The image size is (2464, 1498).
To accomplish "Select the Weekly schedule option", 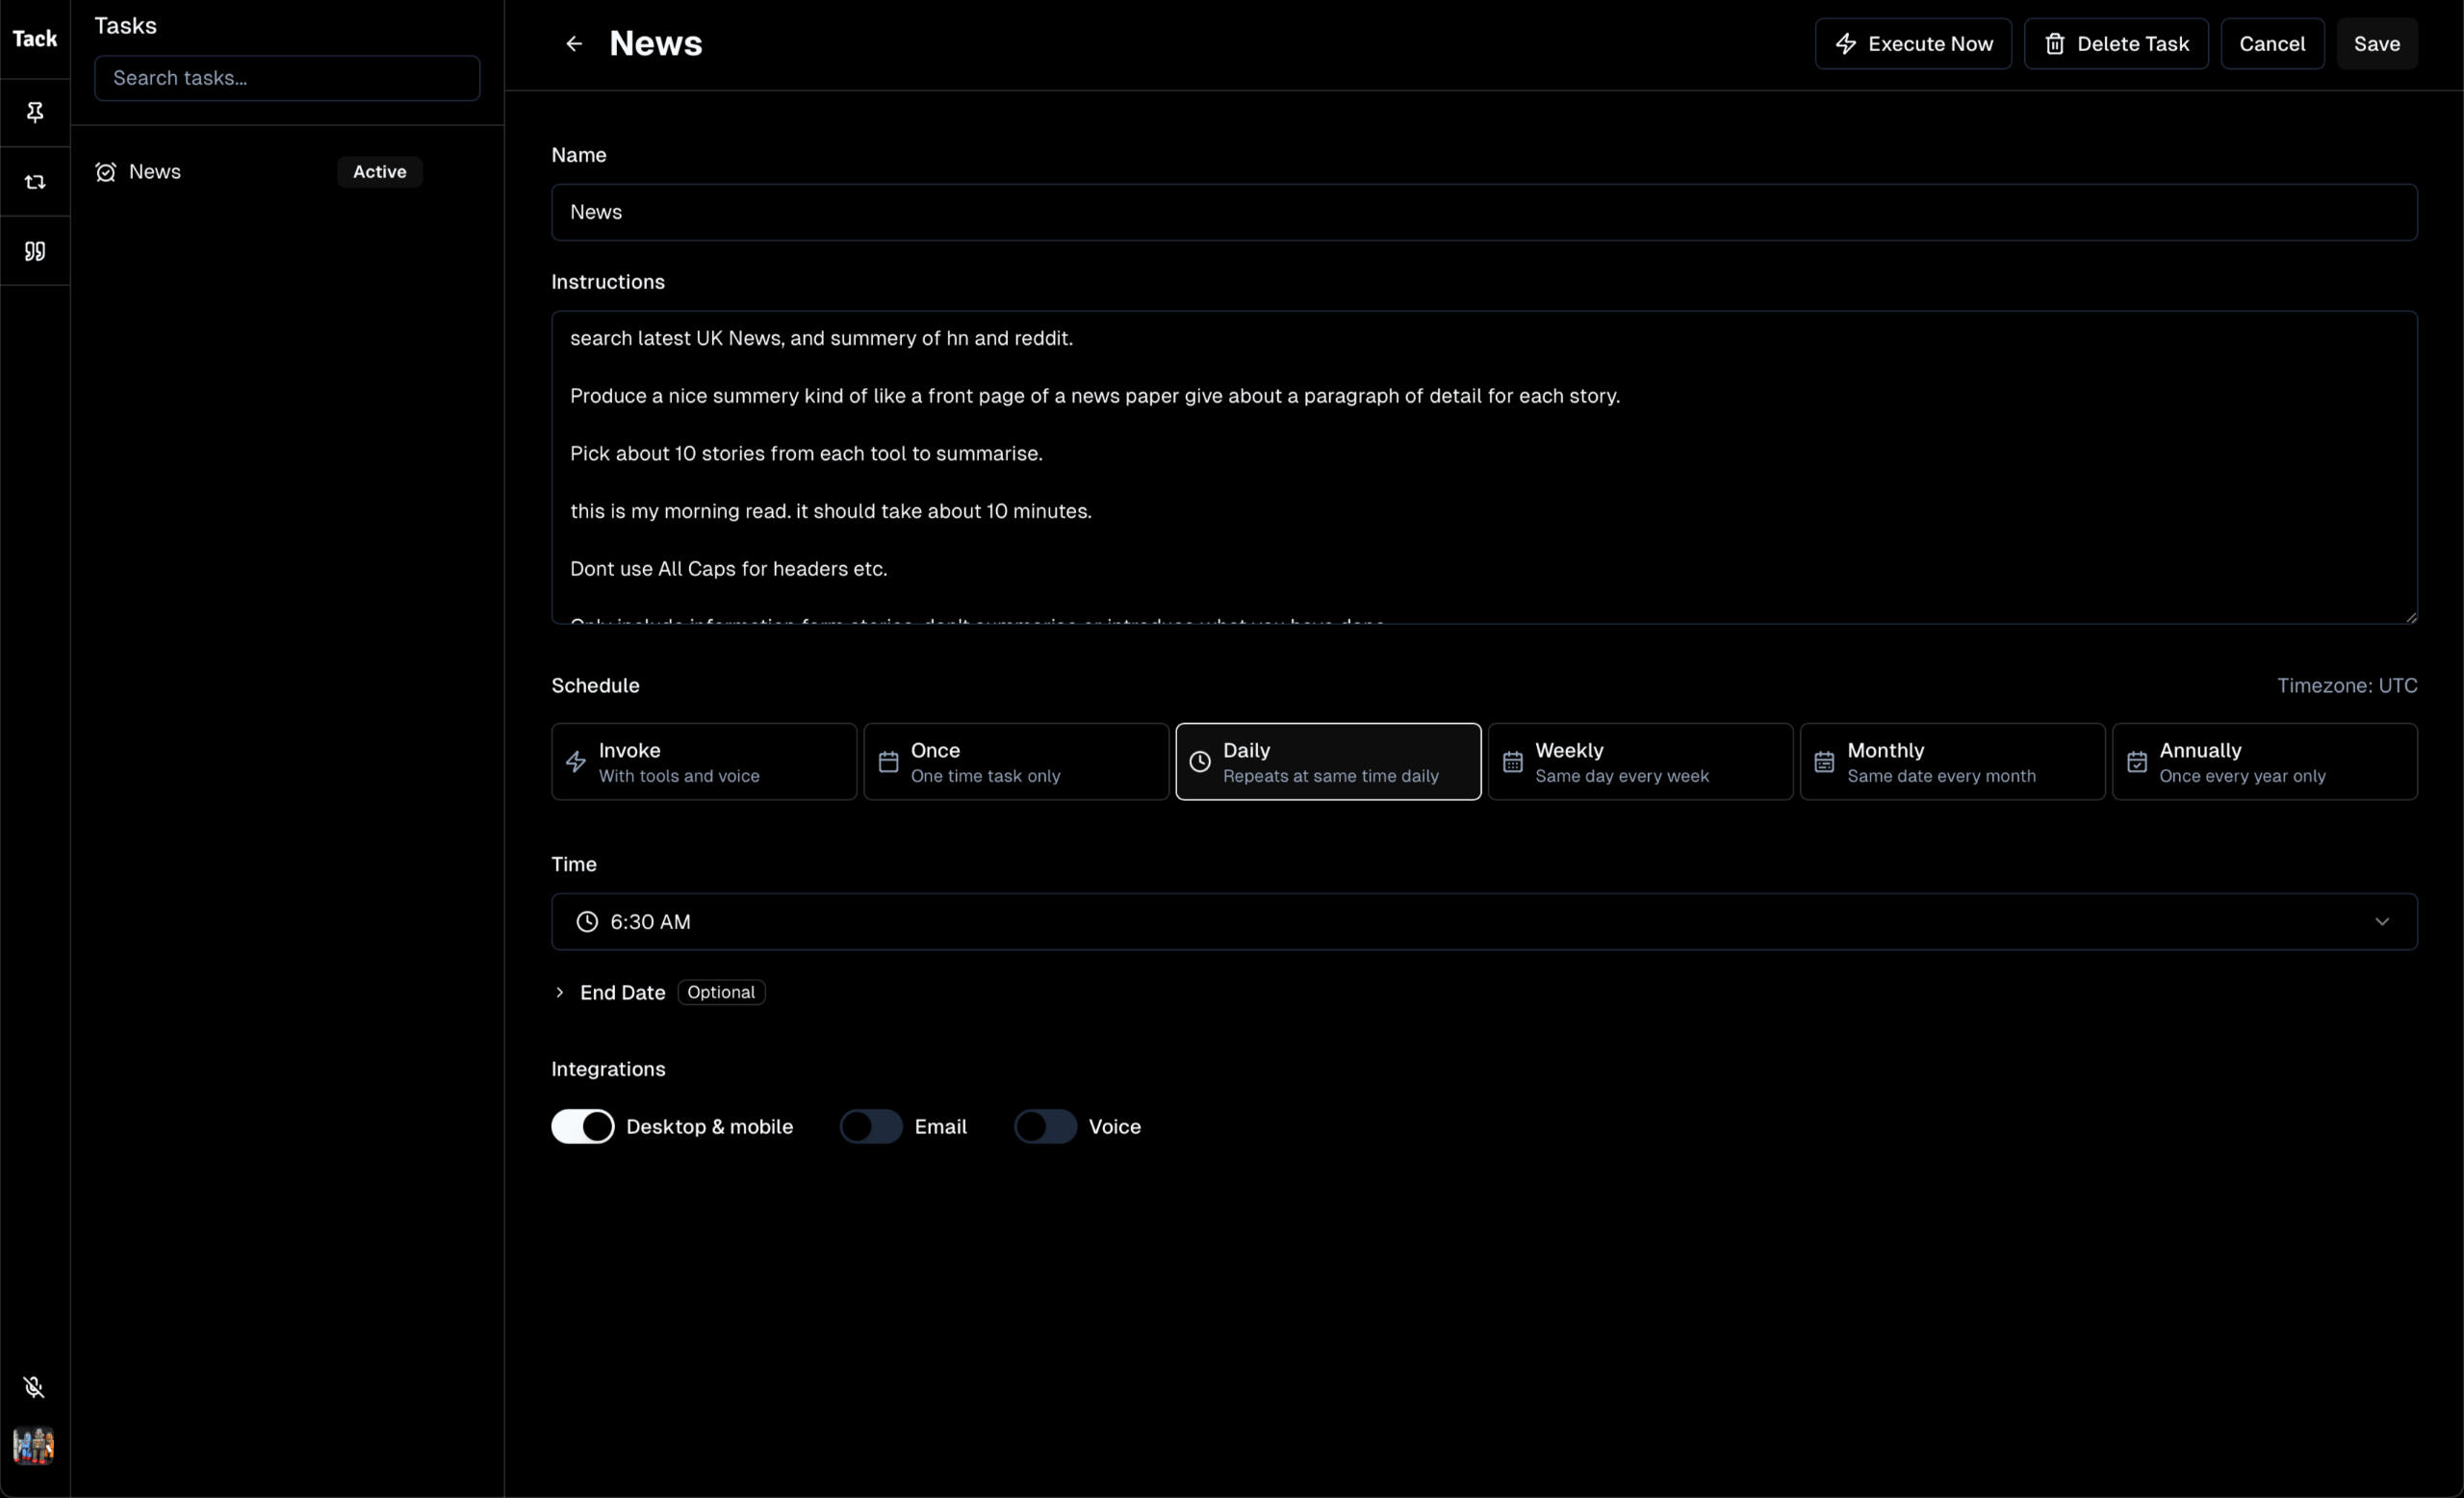I will click(1640, 762).
